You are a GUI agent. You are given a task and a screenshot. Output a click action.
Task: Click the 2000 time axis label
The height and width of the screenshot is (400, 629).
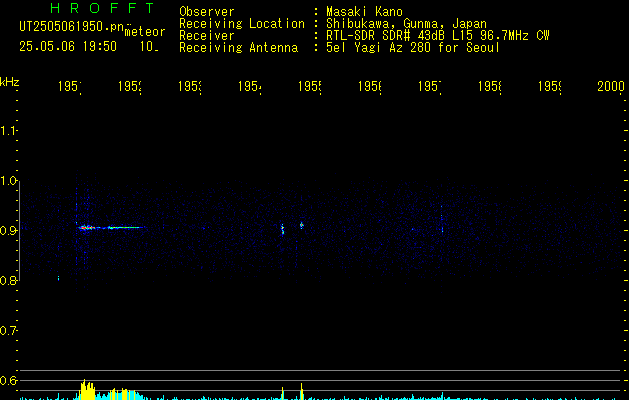pyautogui.click(x=611, y=86)
